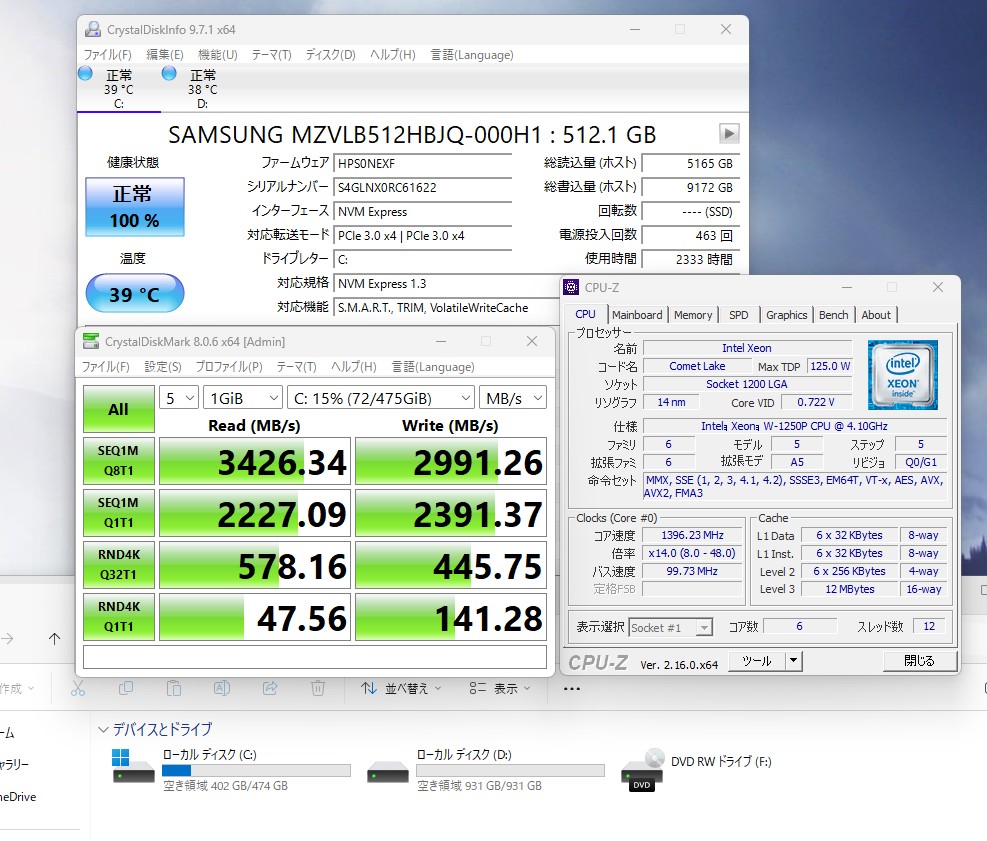Click the Cut scissors icon in Explorer toolbar
This screenshot has width=987, height=841.
(x=78, y=689)
